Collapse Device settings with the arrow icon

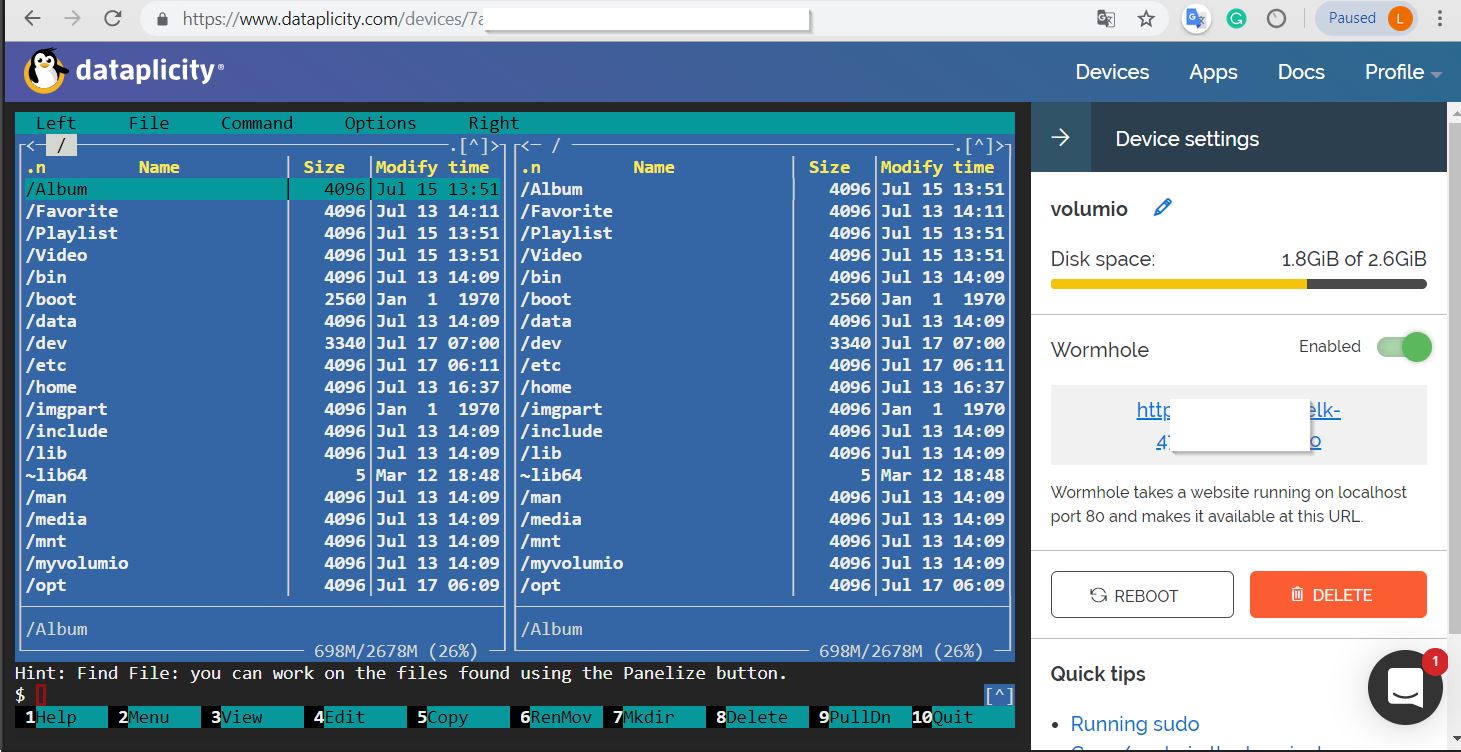click(x=1061, y=138)
